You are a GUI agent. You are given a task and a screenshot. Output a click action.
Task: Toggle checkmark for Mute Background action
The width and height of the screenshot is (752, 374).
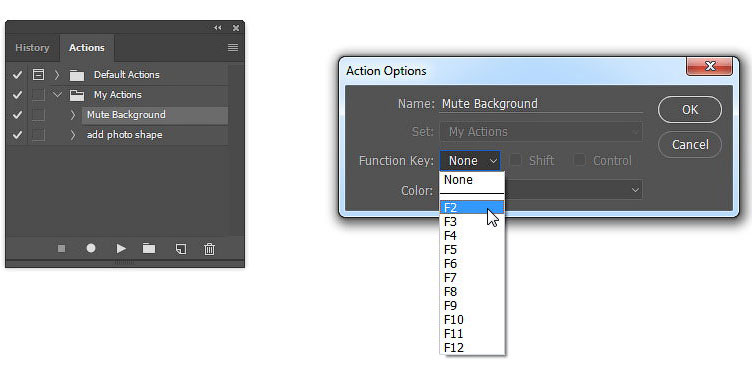(x=17, y=115)
